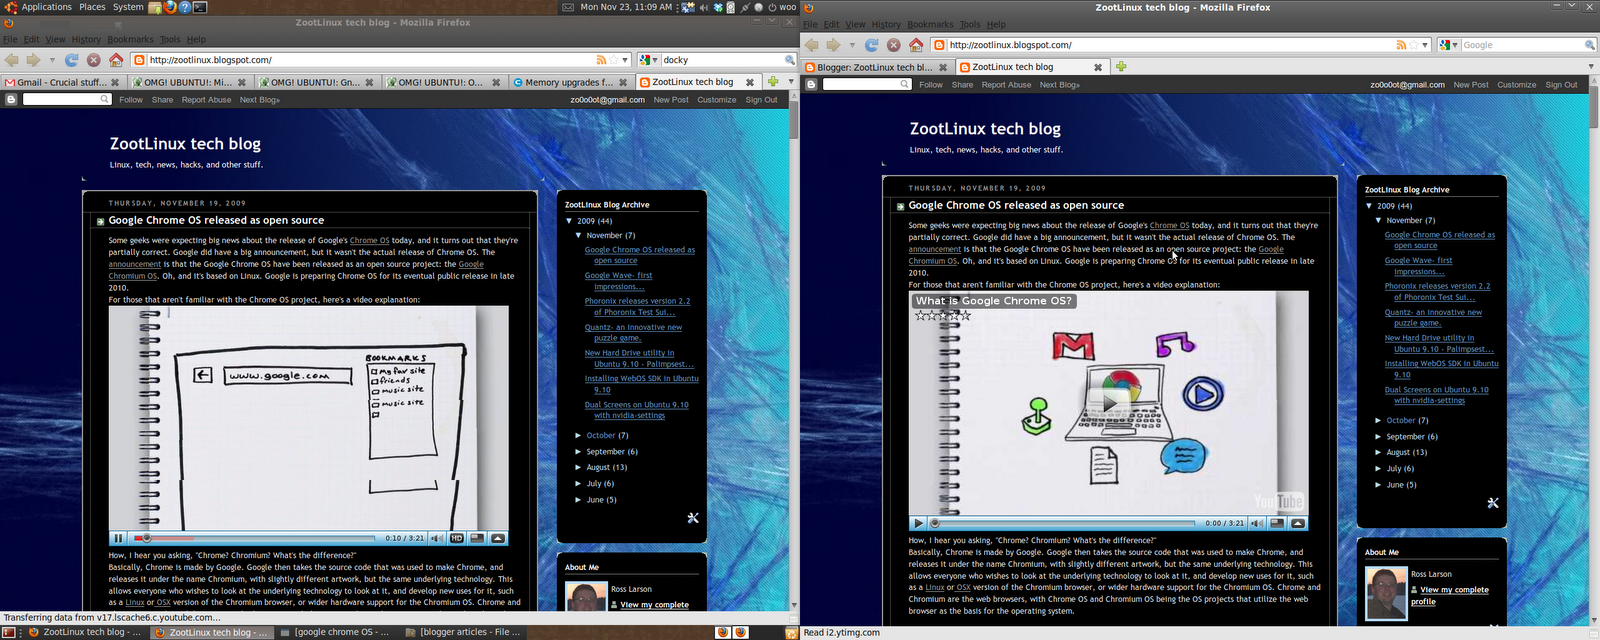Screen dimensions: 1600x640
Task: Subscribe via RSS icon in right address bar
Action: pyautogui.click(x=1401, y=45)
